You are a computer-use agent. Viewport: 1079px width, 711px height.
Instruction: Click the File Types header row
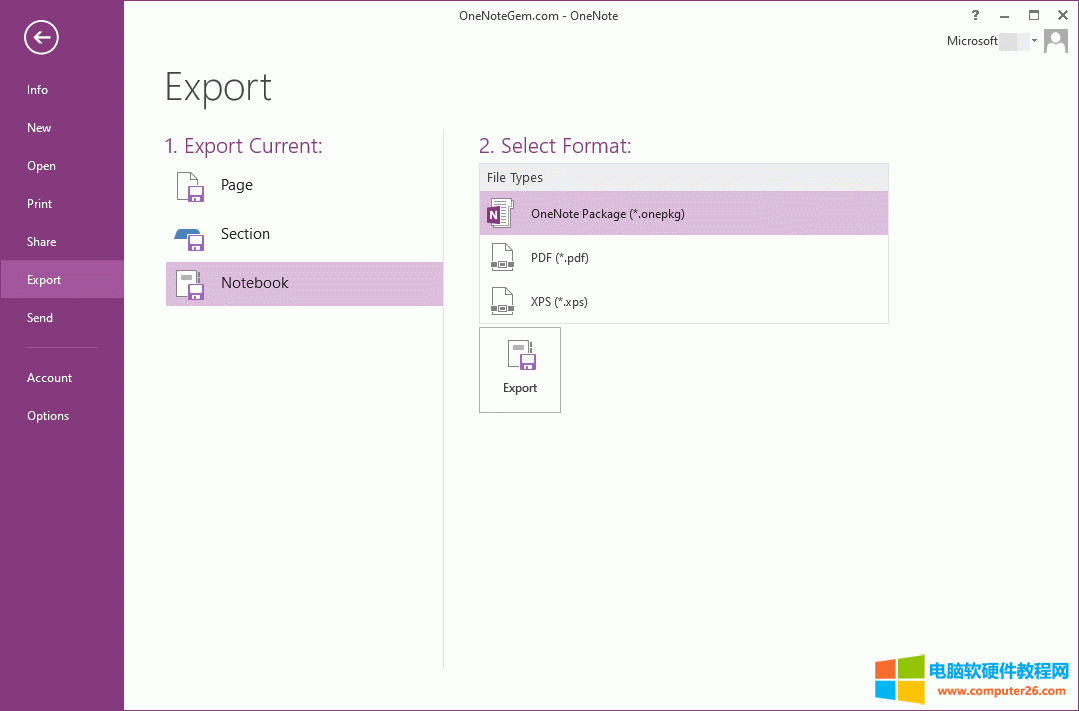[683, 177]
